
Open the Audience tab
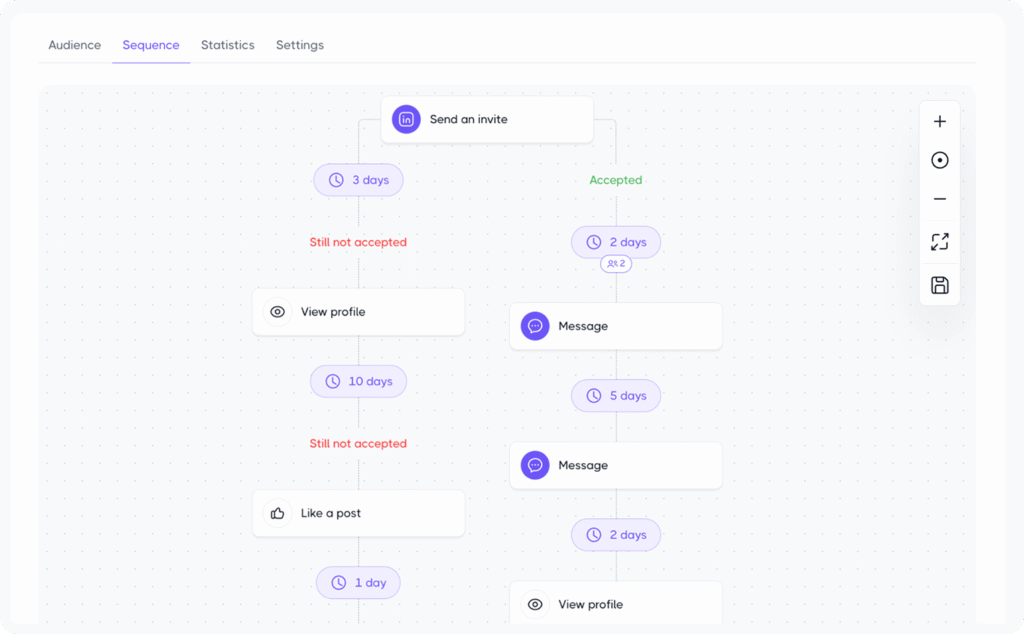tap(75, 45)
